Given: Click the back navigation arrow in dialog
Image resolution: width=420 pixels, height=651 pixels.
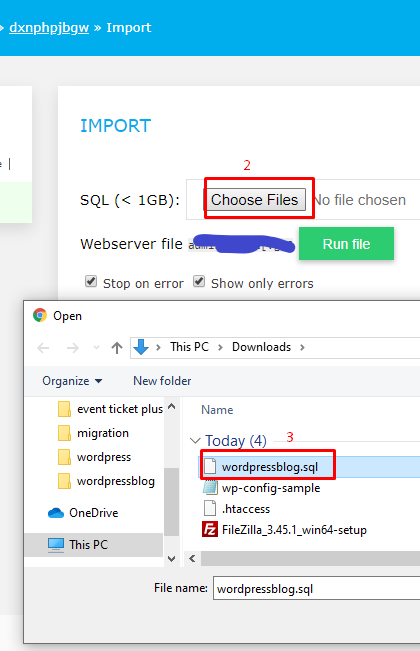Looking at the screenshot, I should click(x=43, y=348).
